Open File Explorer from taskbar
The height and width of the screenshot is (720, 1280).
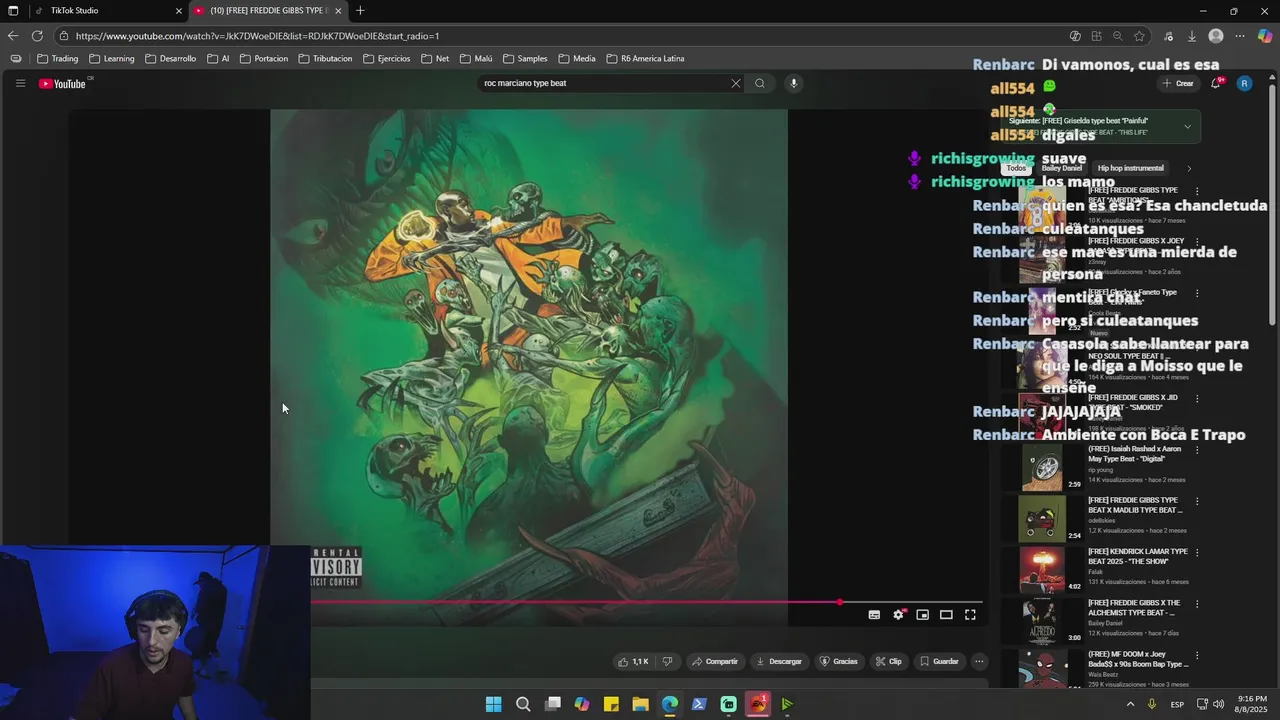coord(640,704)
